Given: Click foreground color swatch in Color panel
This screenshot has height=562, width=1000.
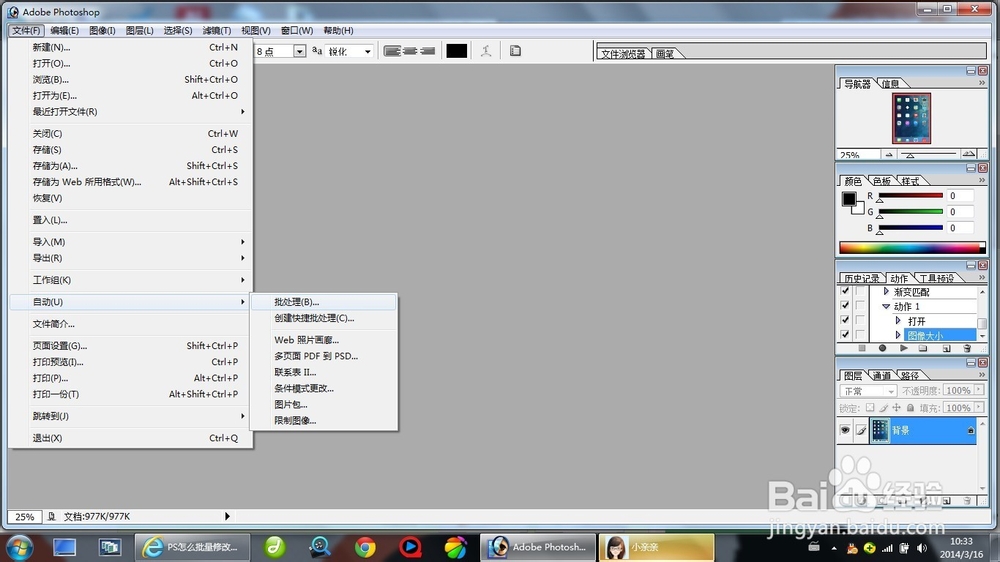Looking at the screenshot, I should [849, 199].
